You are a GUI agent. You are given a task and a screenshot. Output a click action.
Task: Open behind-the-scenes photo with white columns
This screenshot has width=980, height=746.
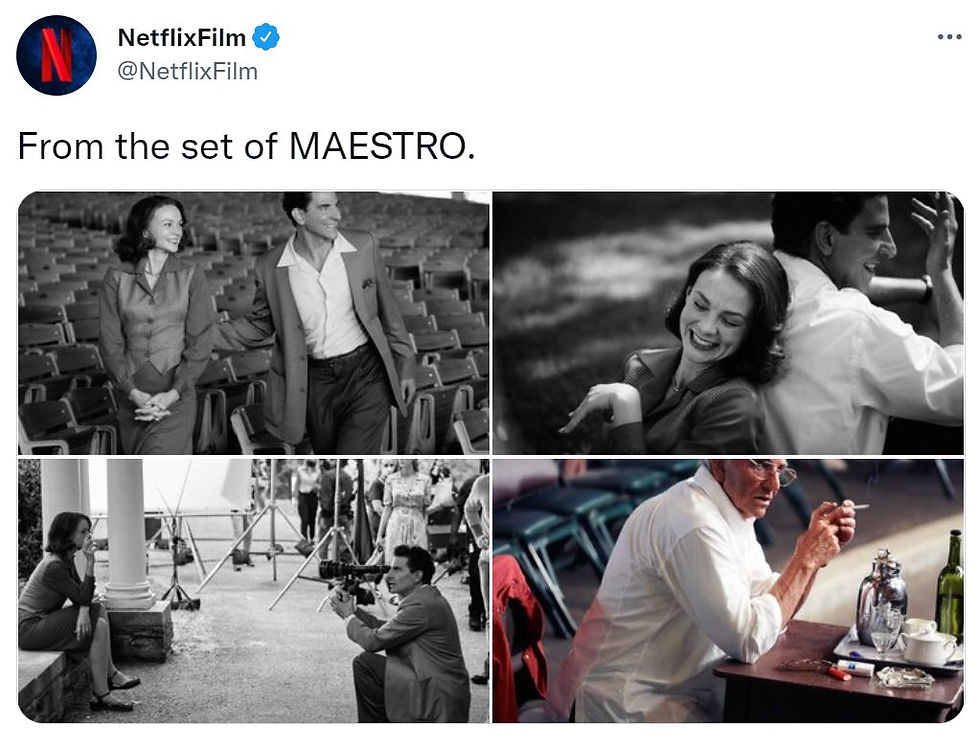pos(253,590)
